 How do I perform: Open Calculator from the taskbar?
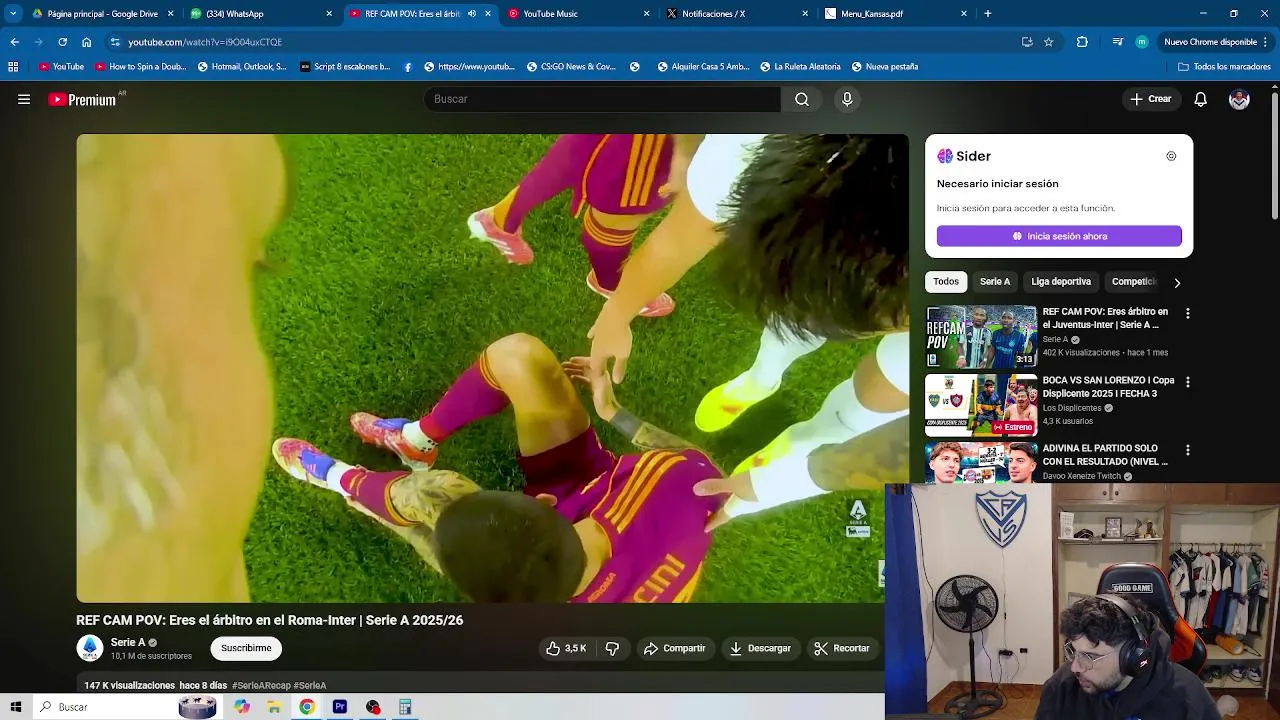[405, 707]
